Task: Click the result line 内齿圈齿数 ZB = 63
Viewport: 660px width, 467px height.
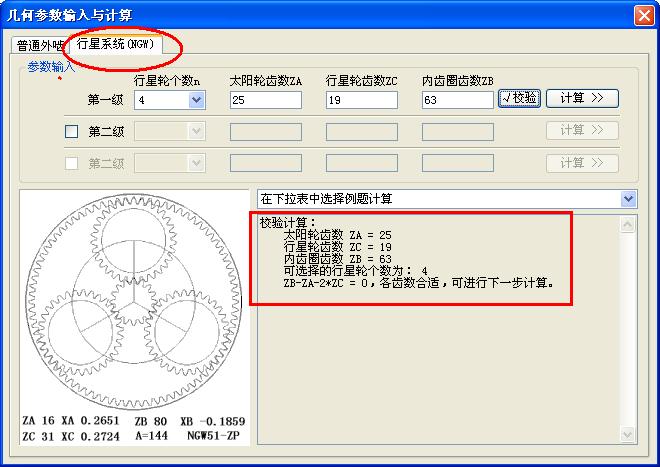Action: [338, 259]
